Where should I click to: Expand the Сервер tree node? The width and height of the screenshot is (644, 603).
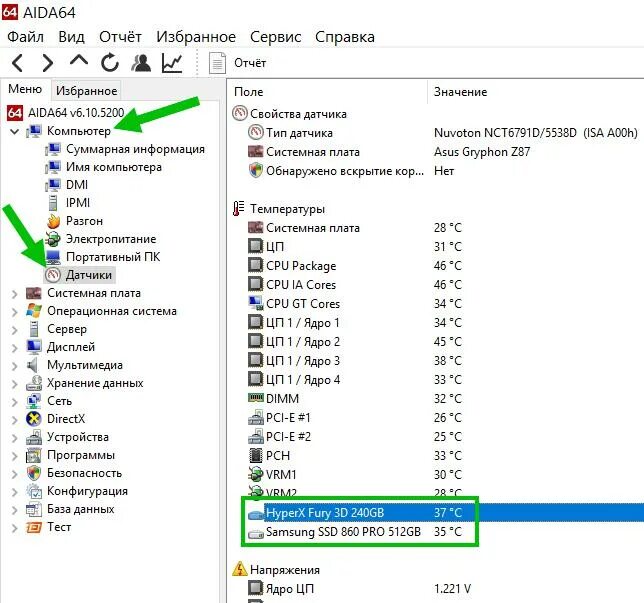tap(15, 330)
